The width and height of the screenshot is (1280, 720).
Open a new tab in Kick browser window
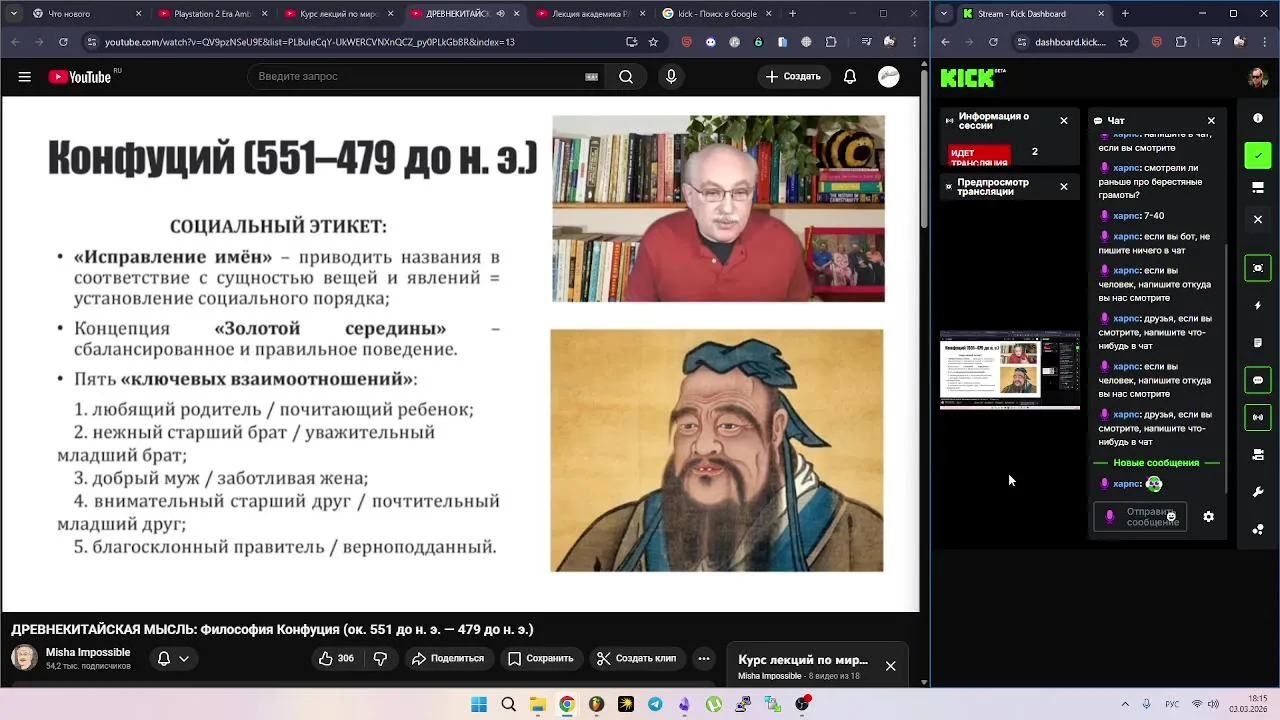[x=1125, y=14]
